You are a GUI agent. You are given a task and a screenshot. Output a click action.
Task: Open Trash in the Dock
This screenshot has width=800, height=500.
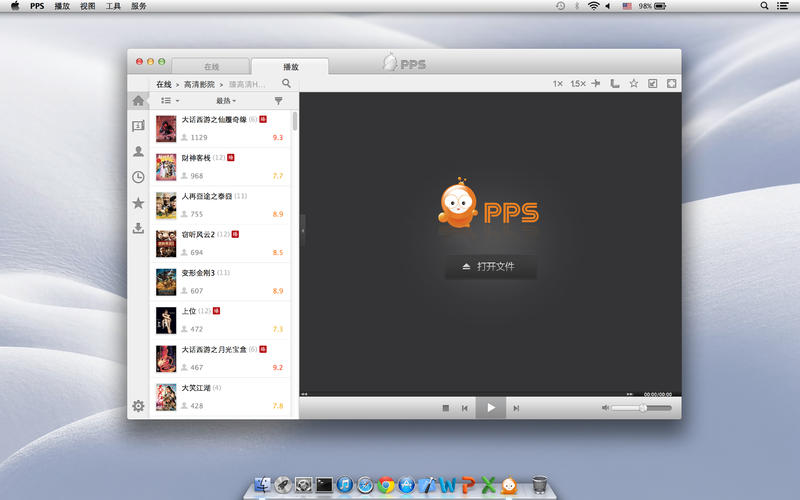click(x=539, y=485)
